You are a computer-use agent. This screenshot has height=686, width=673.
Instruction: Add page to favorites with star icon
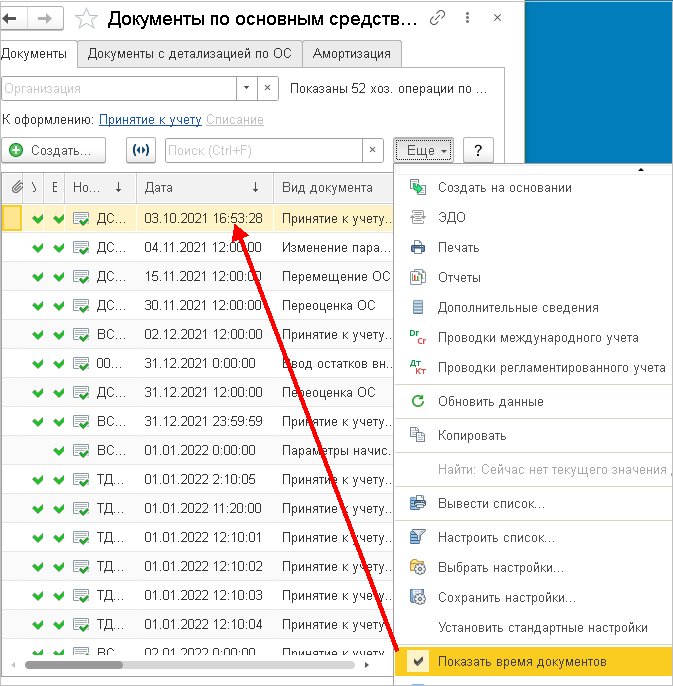point(86,18)
